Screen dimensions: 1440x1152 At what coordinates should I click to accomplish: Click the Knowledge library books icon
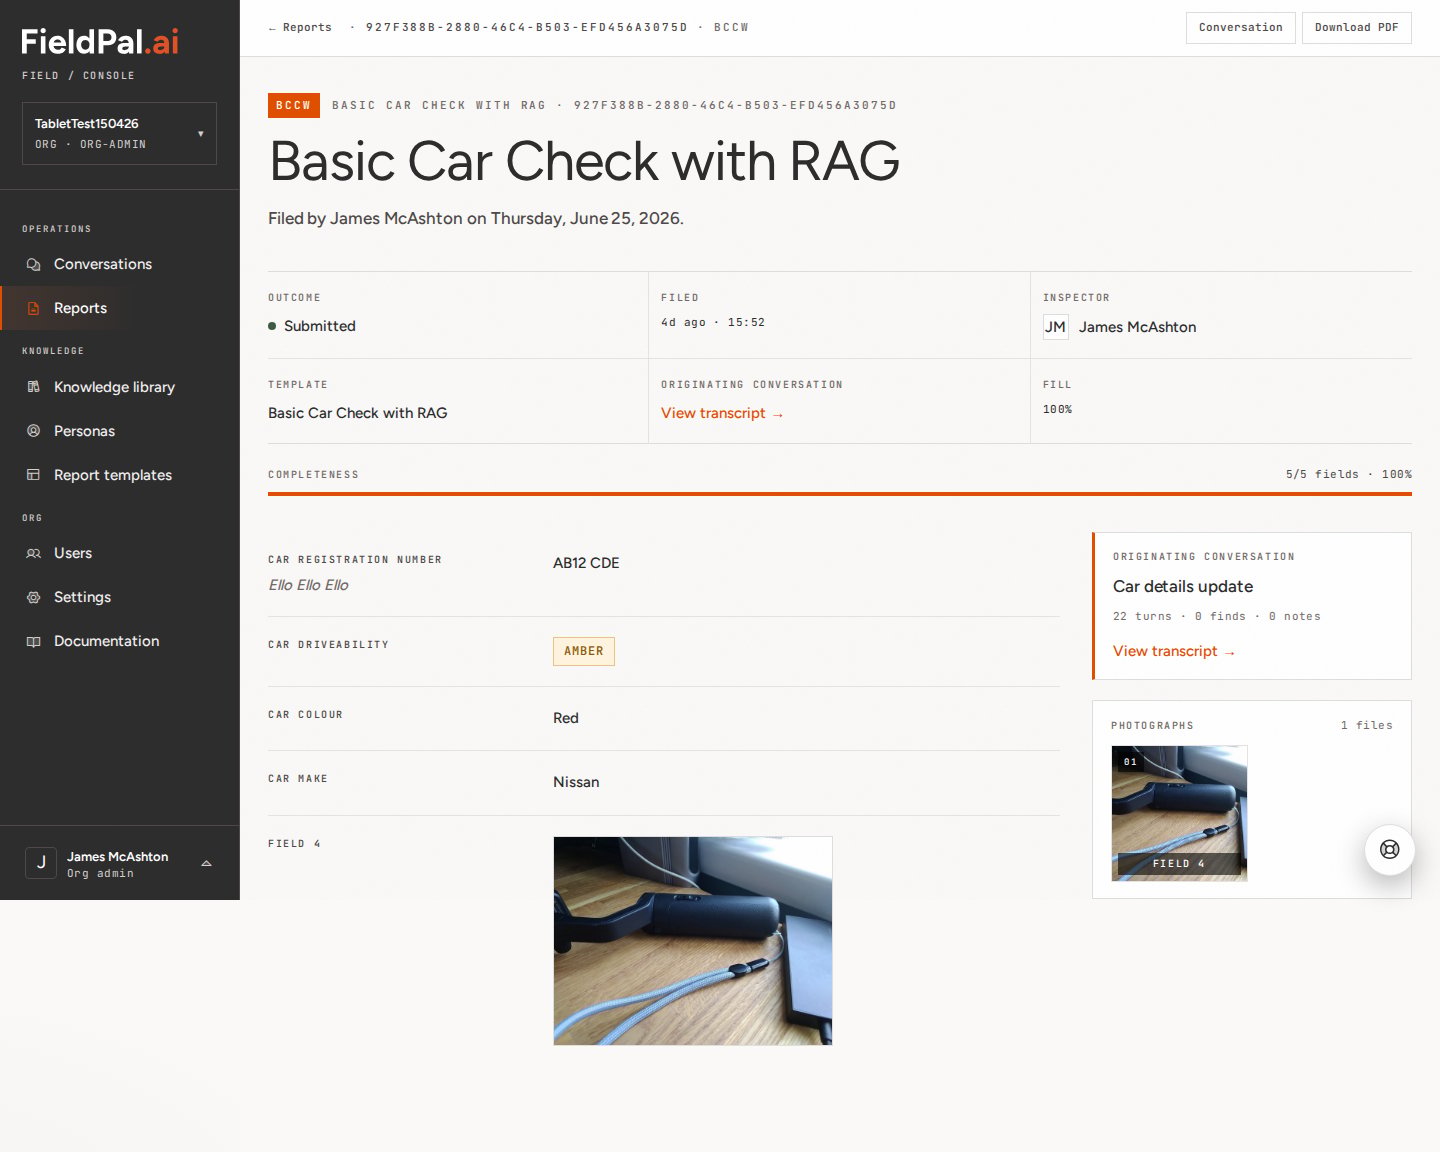click(x=33, y=387)
